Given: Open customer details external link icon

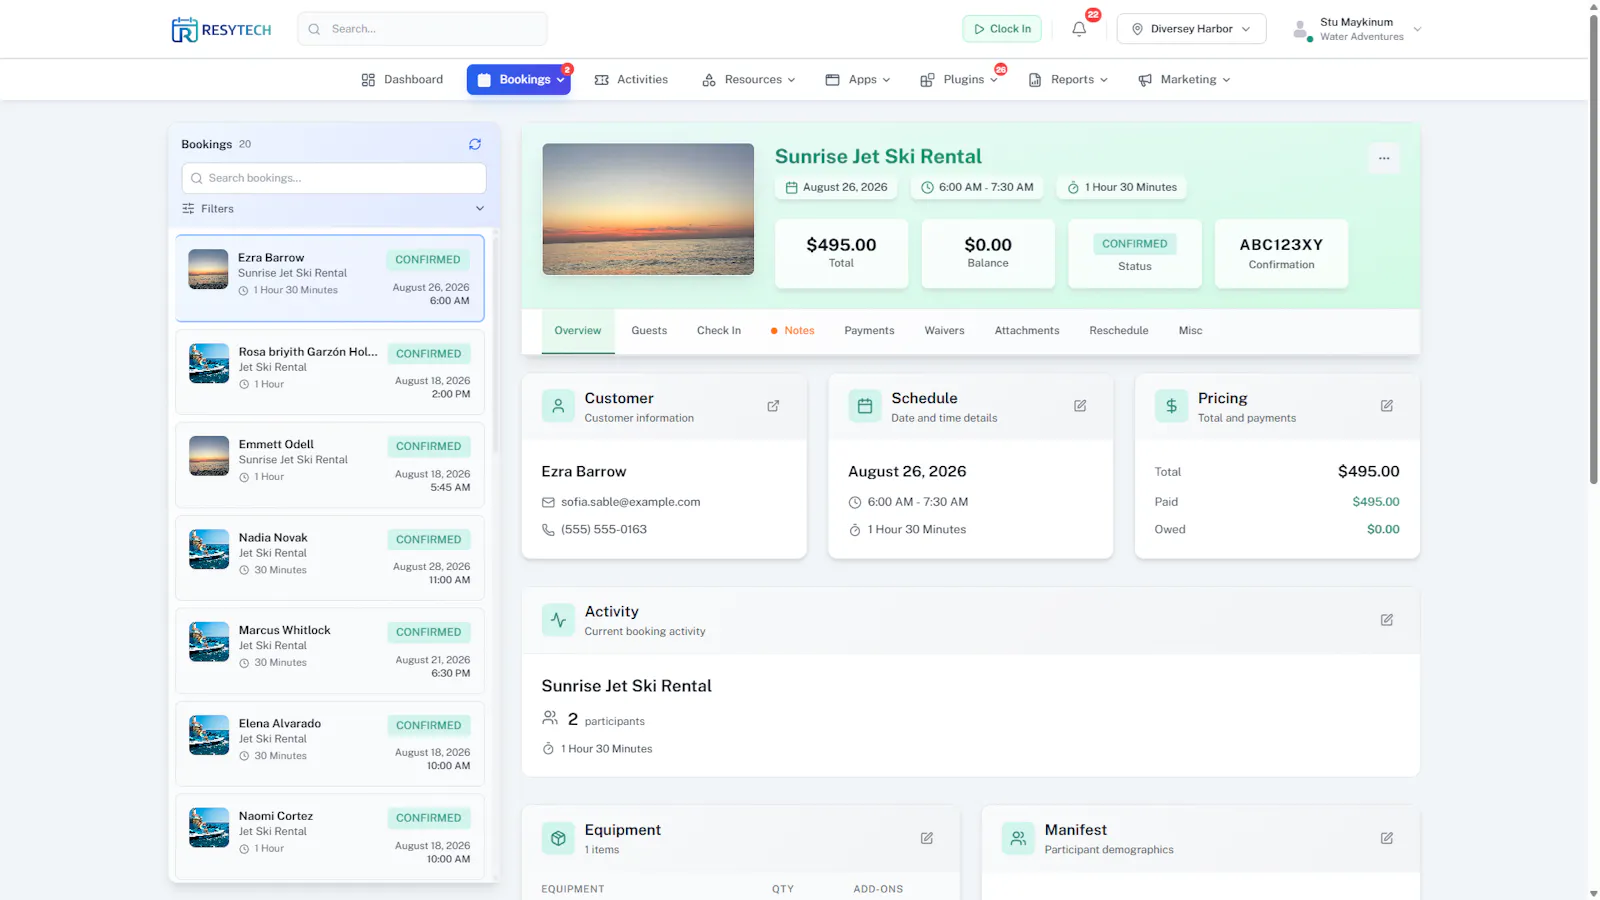Looking at the screenshot, I should (773, 406).
